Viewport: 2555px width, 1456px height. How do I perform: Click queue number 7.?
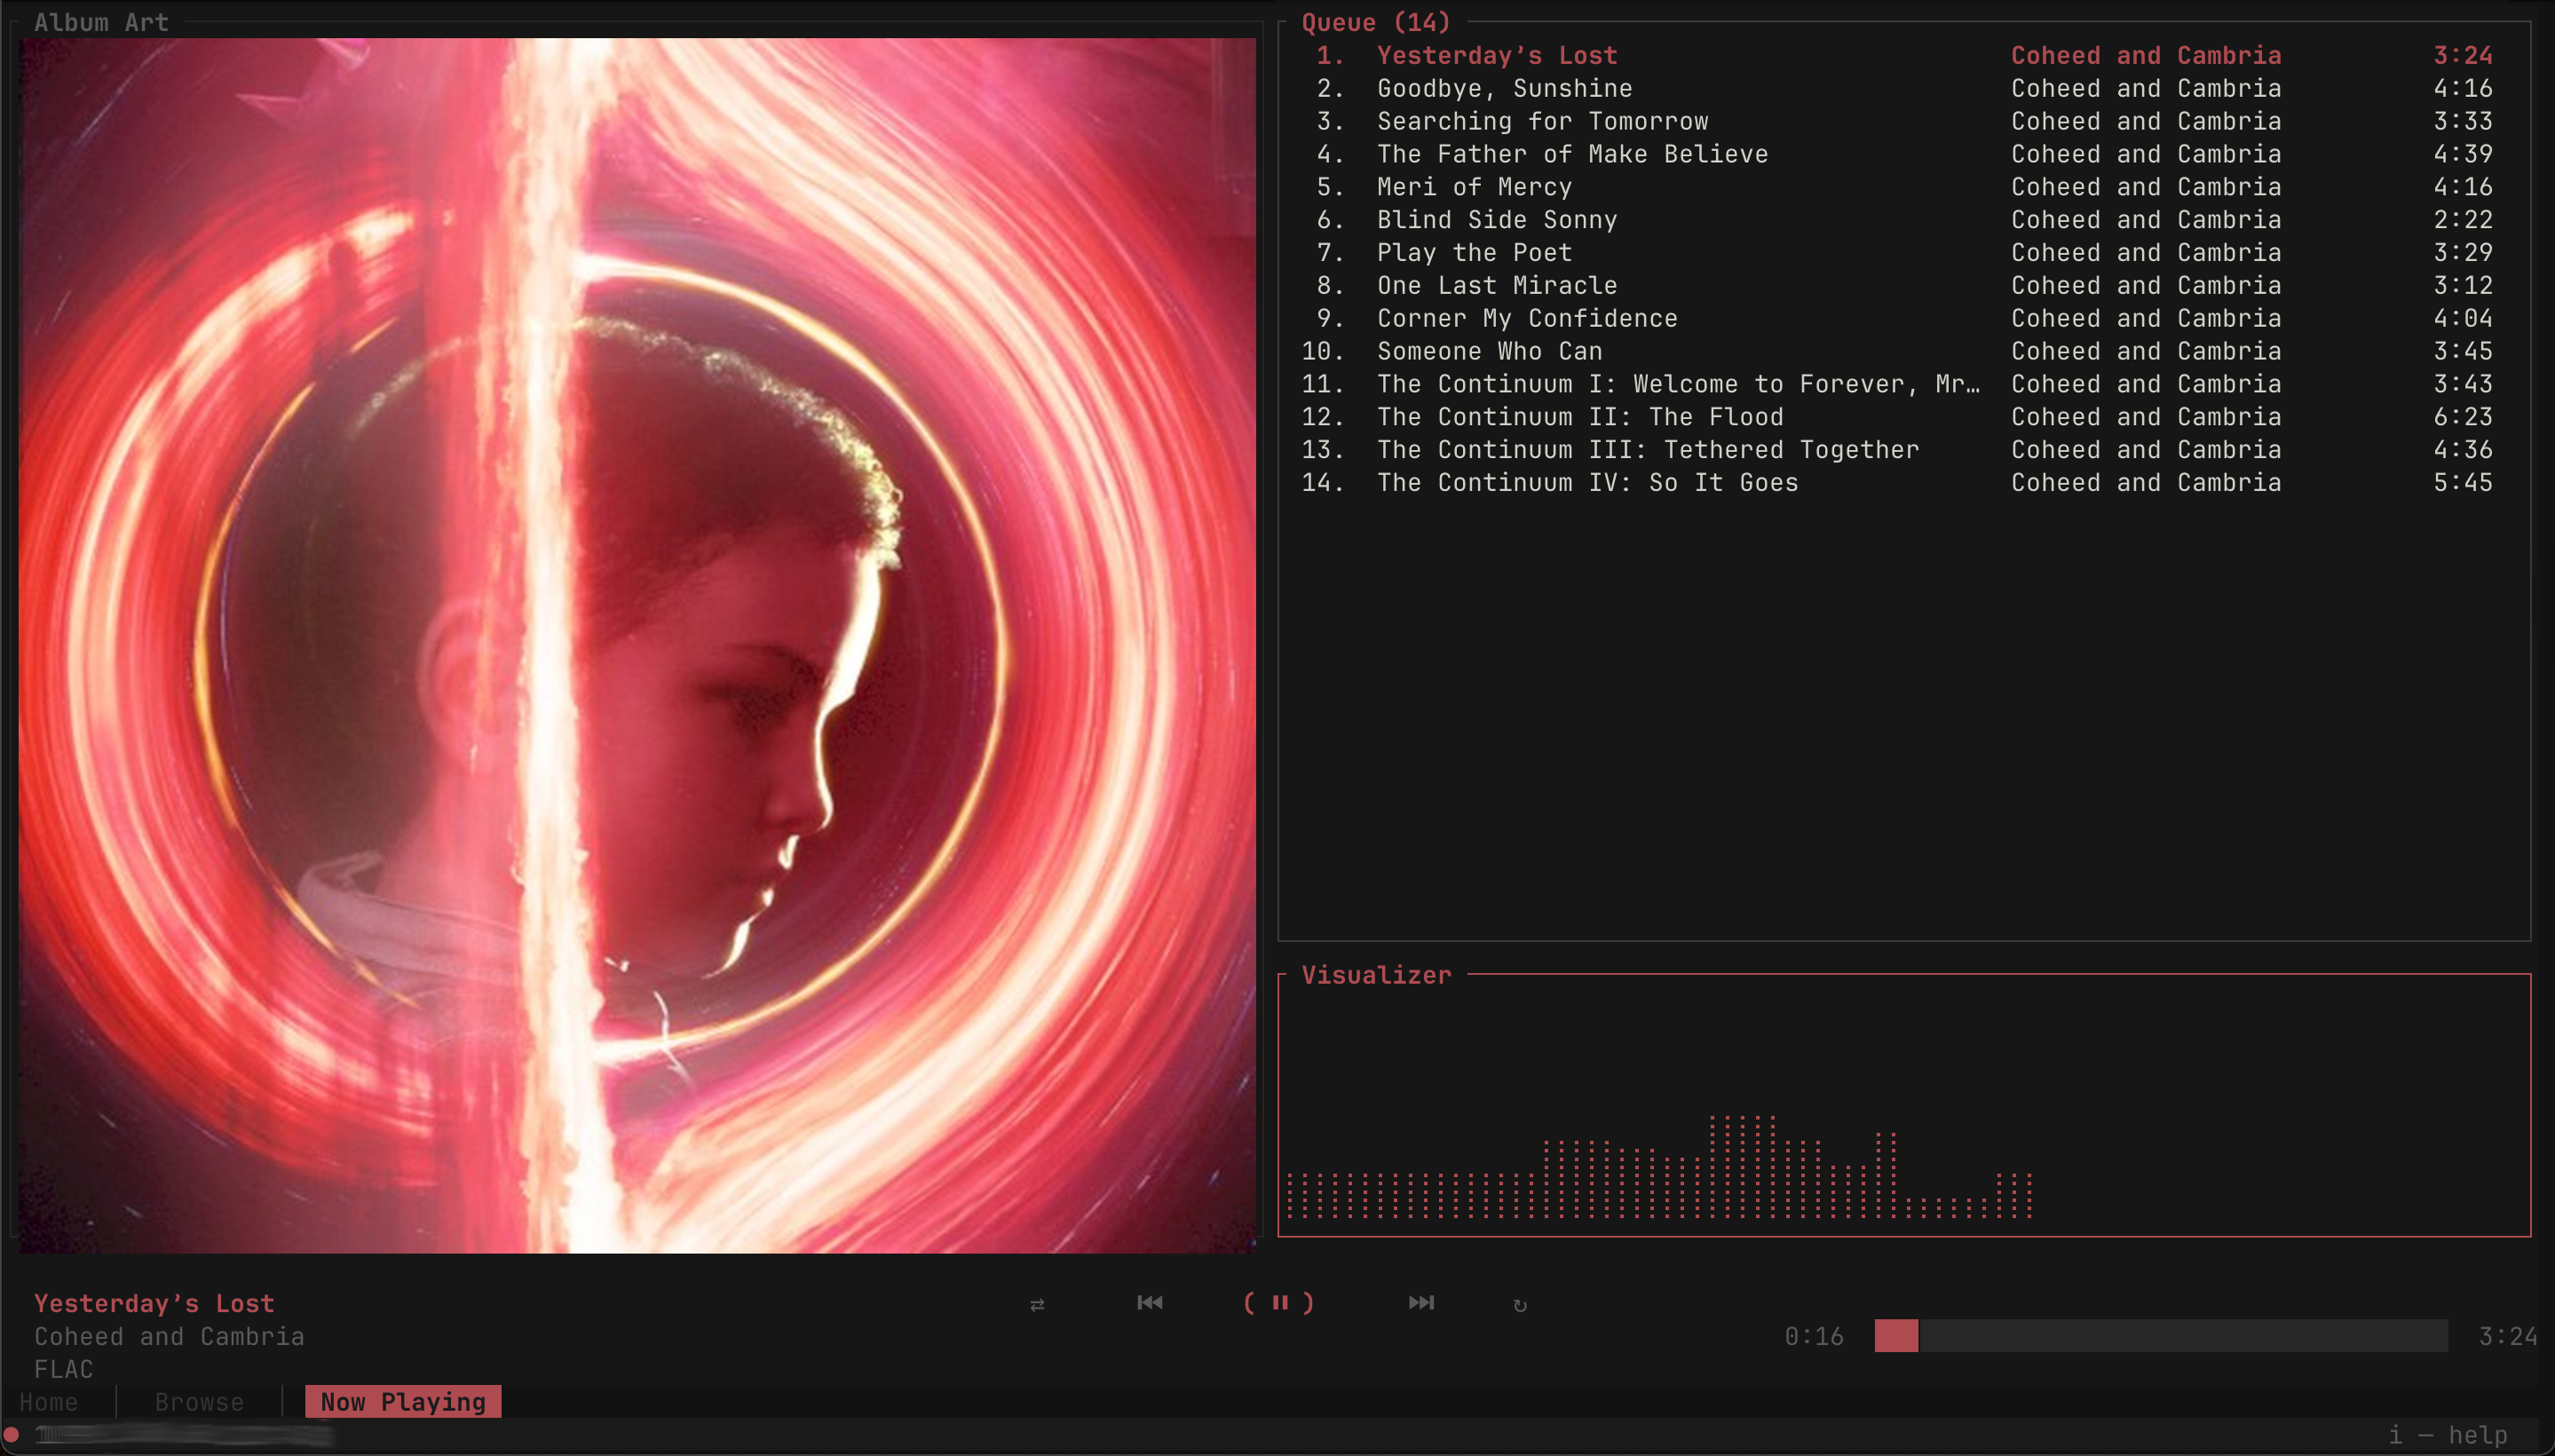click(1330, 253)
